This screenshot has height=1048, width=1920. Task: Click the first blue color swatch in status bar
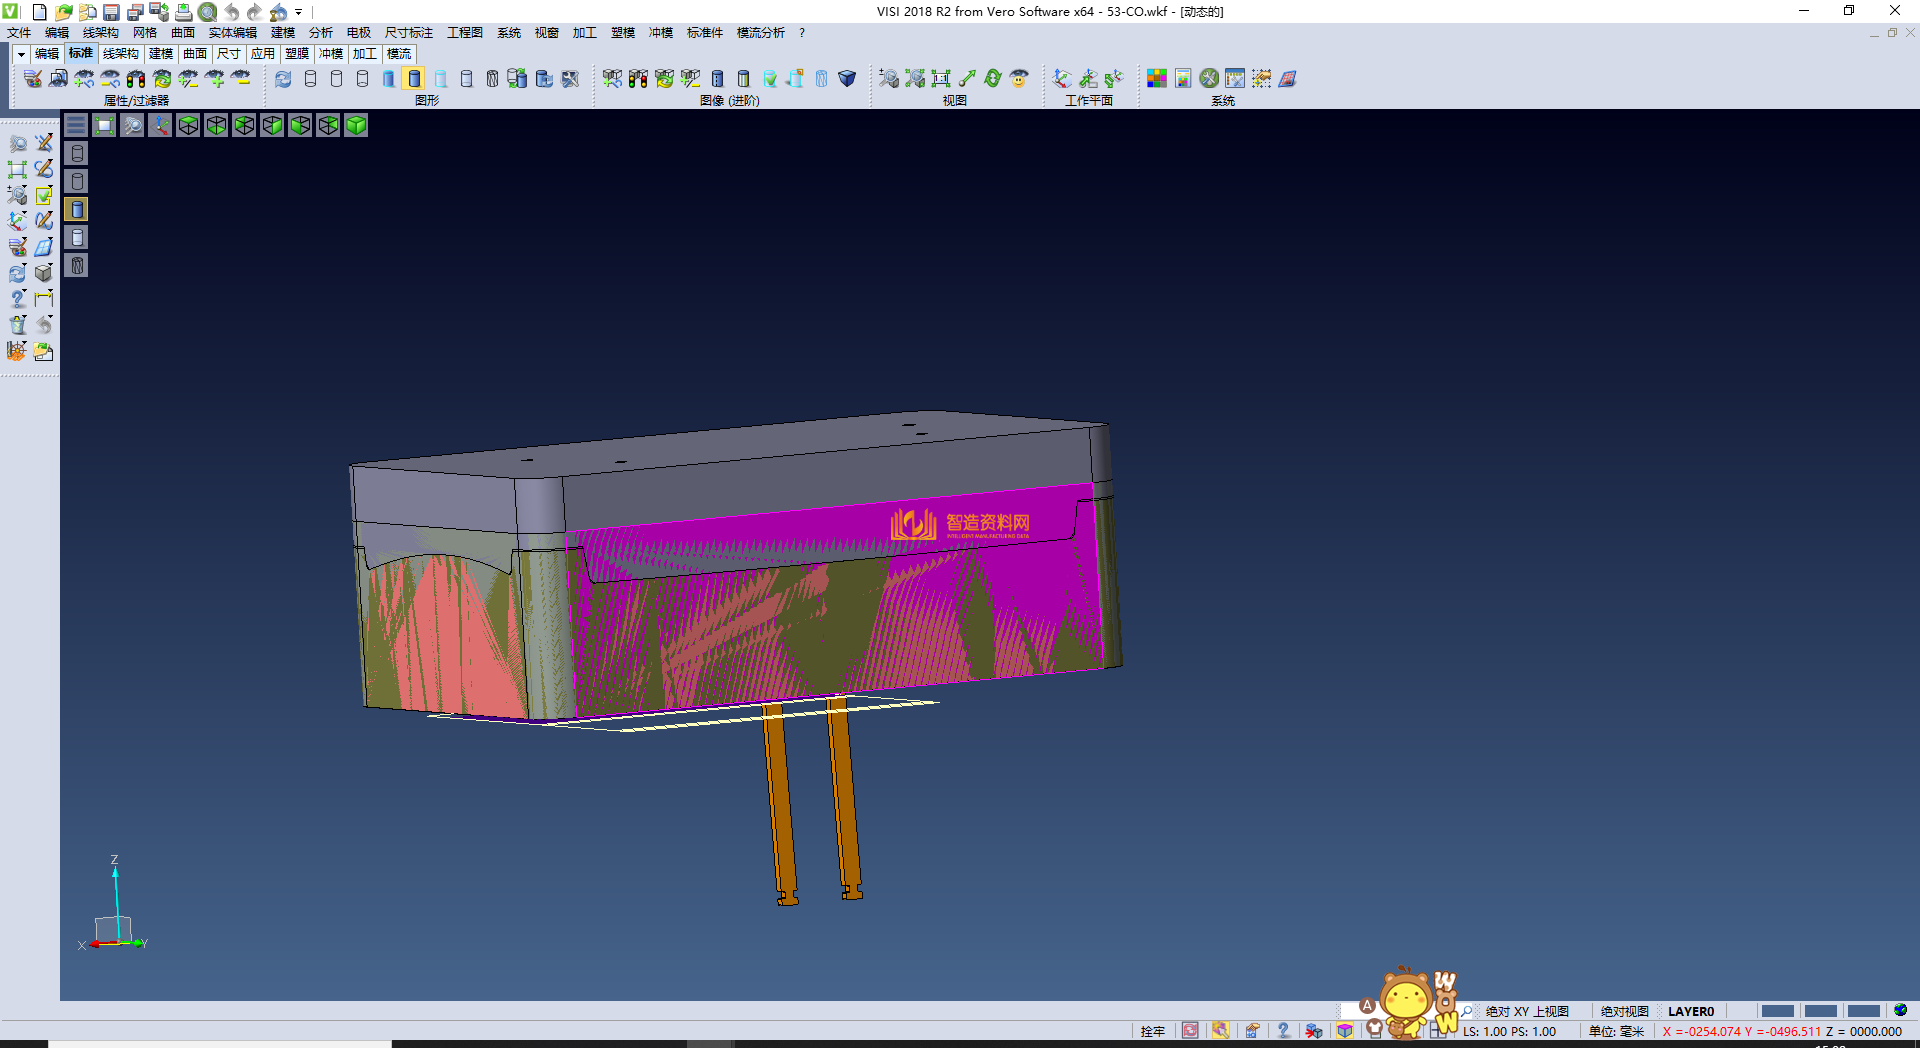point(1777,1011)
